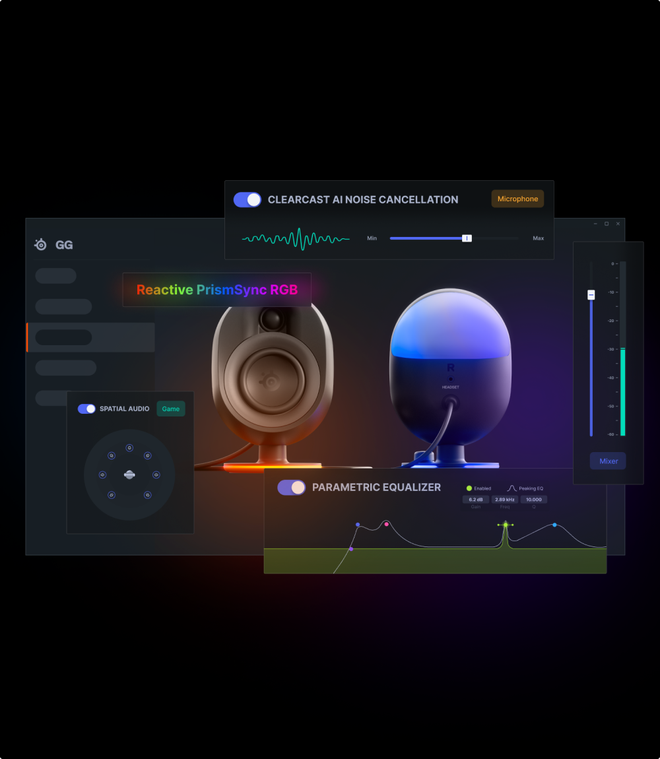
Task: Turn off the Parametric Equalizer toggle
Action: pyautogui.click(x=292, y=487)
